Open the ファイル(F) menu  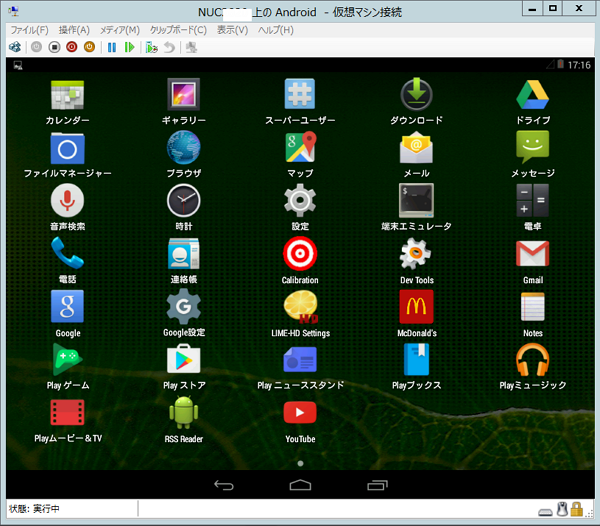coord(29,30)
